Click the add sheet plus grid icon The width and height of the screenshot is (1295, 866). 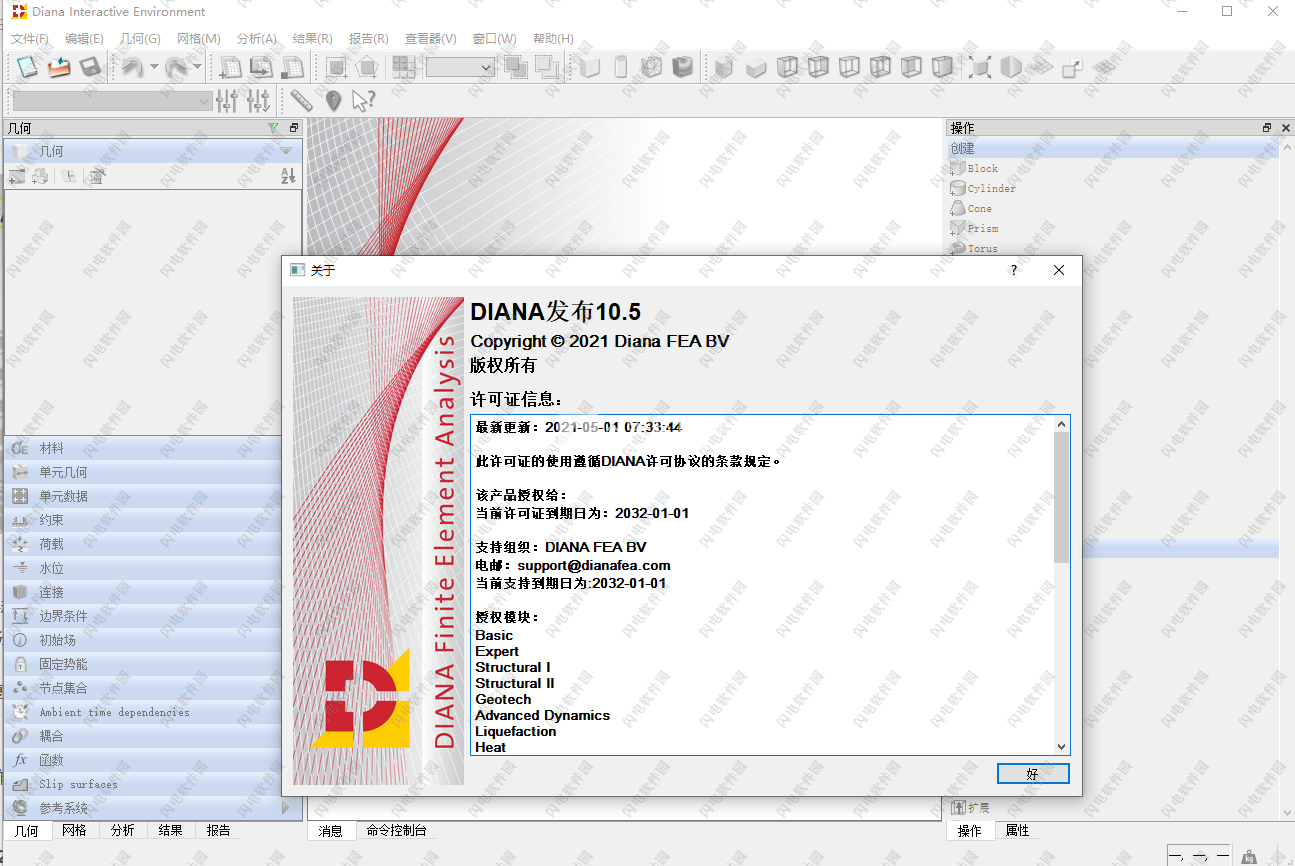(x=231, y=67)
